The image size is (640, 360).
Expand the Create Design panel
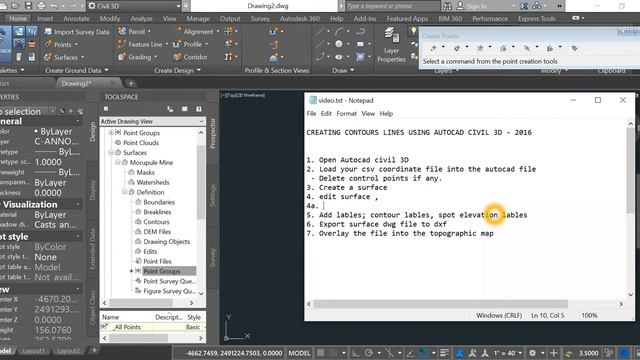177,70
